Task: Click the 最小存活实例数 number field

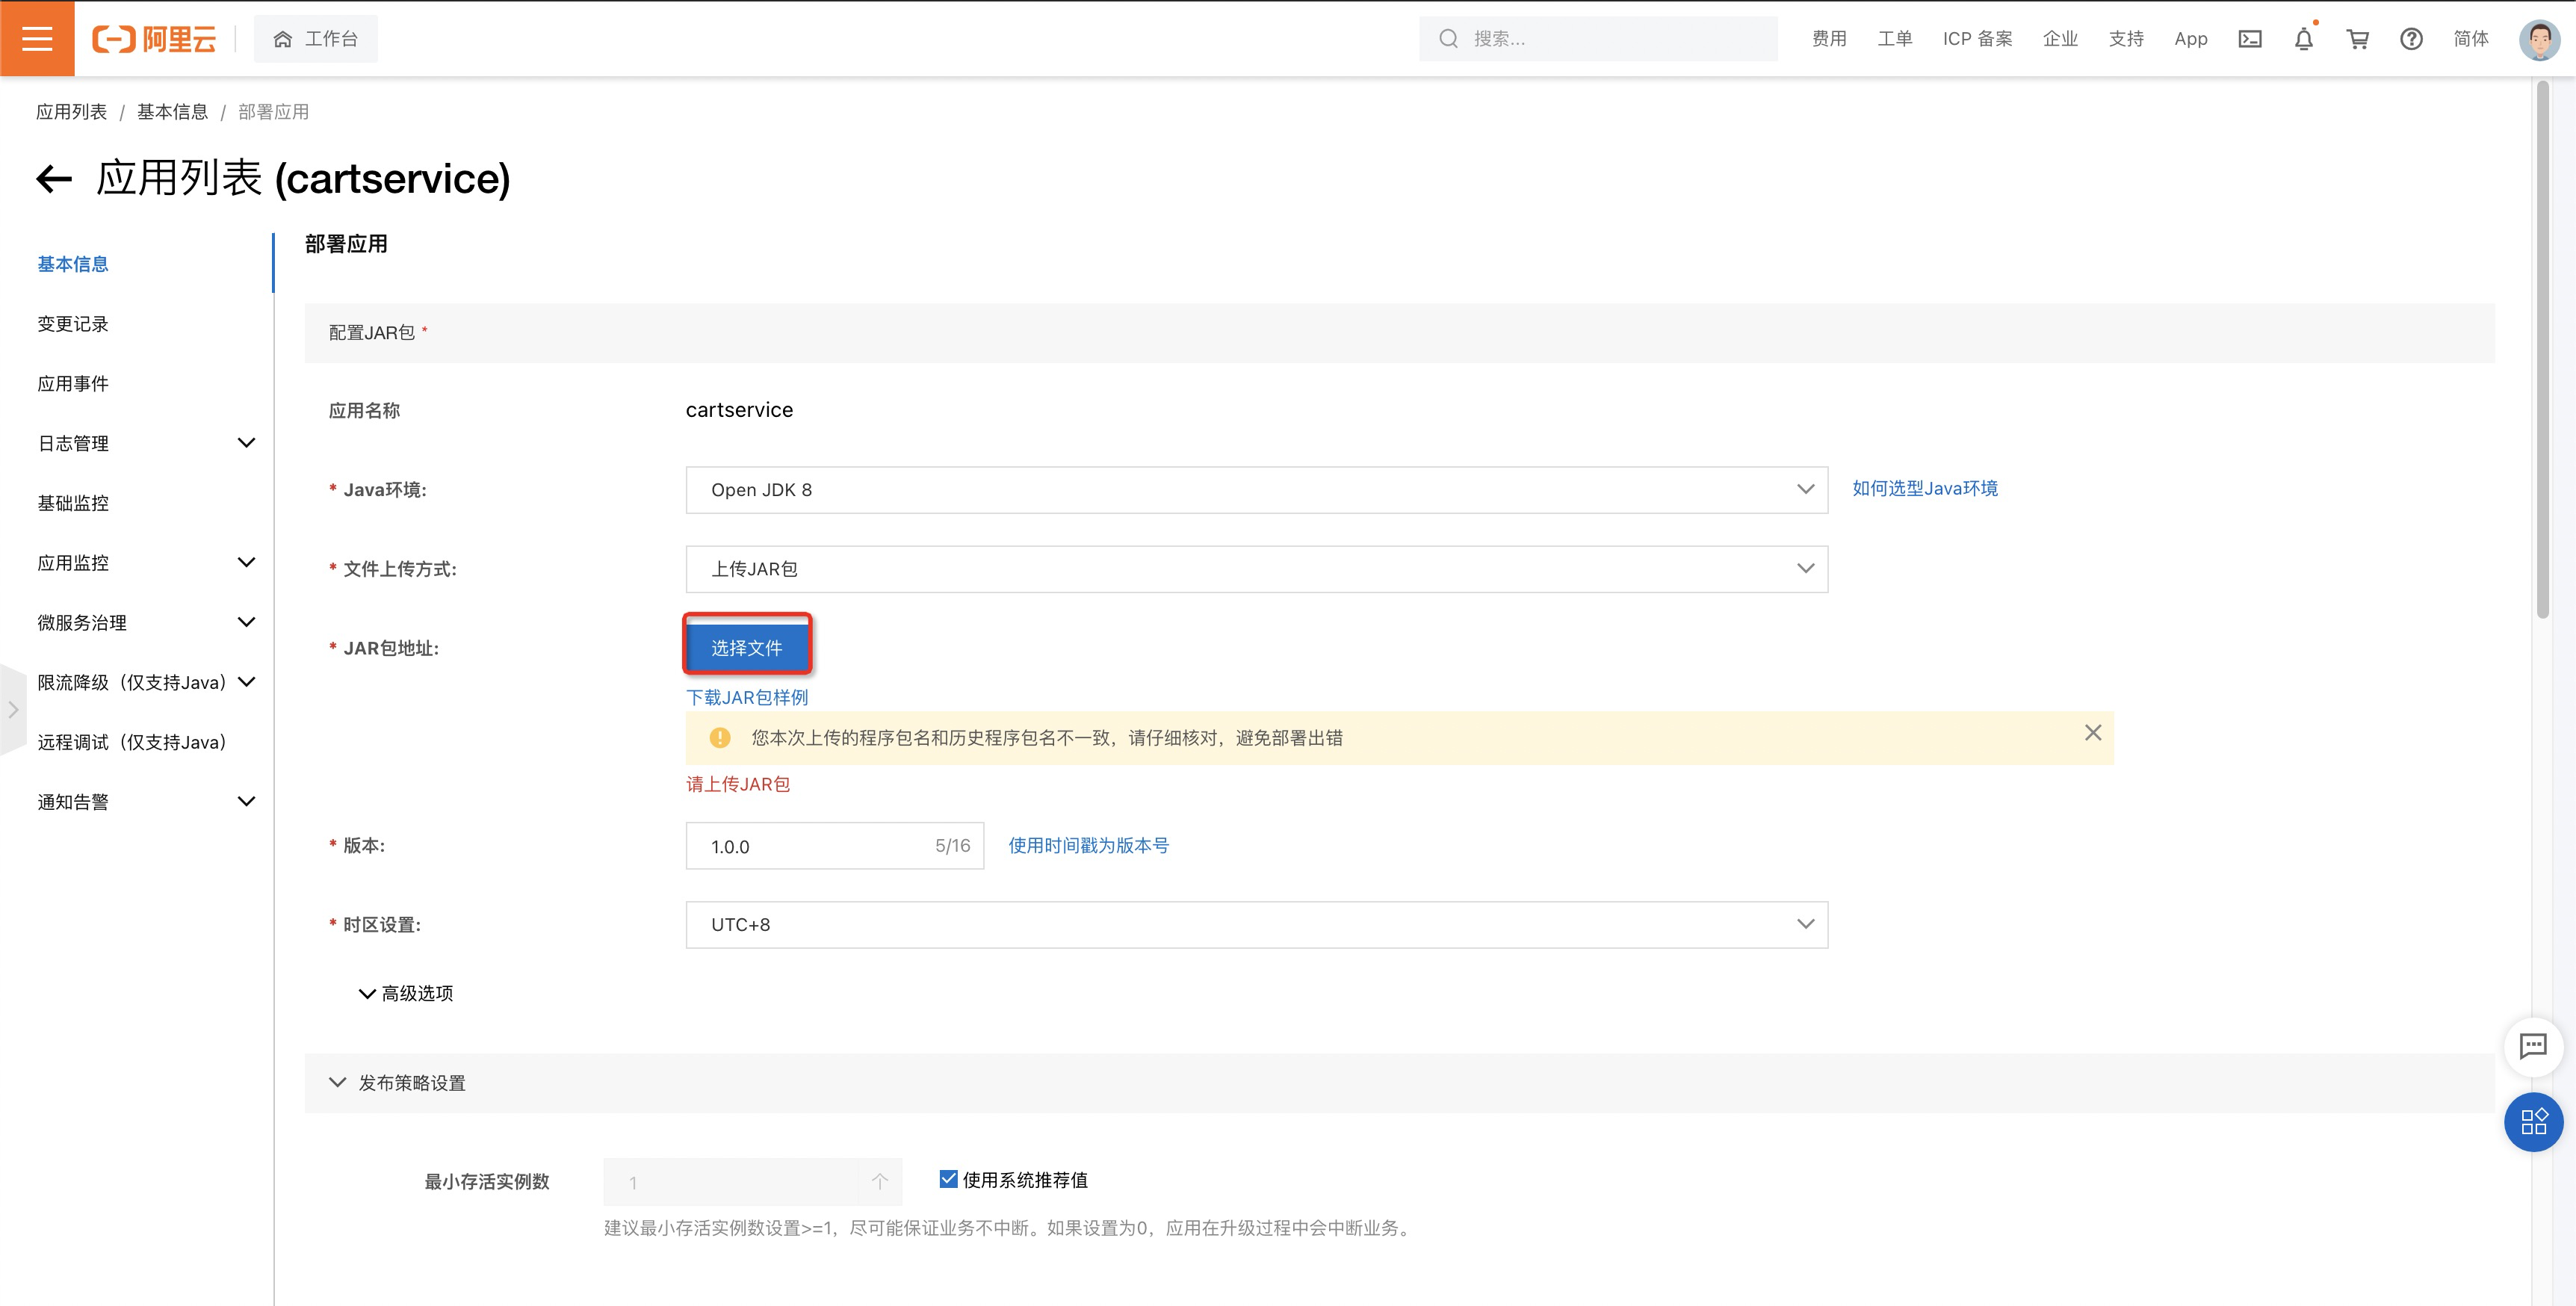Action: tap(752, 1182)
